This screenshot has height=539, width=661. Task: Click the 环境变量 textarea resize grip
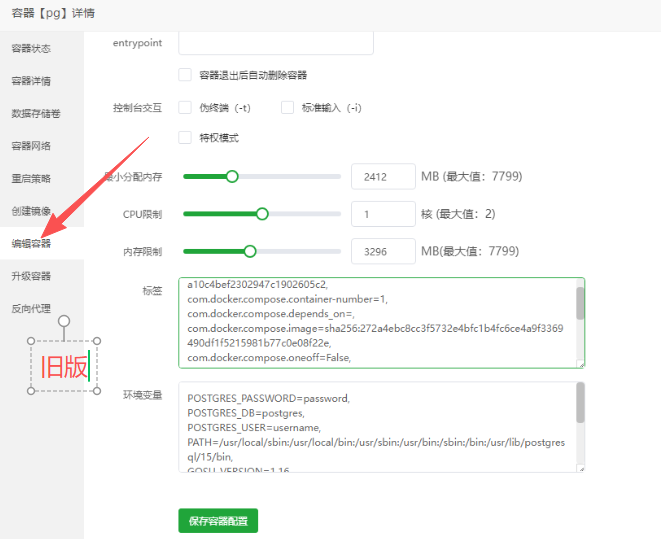click(581, 469)
